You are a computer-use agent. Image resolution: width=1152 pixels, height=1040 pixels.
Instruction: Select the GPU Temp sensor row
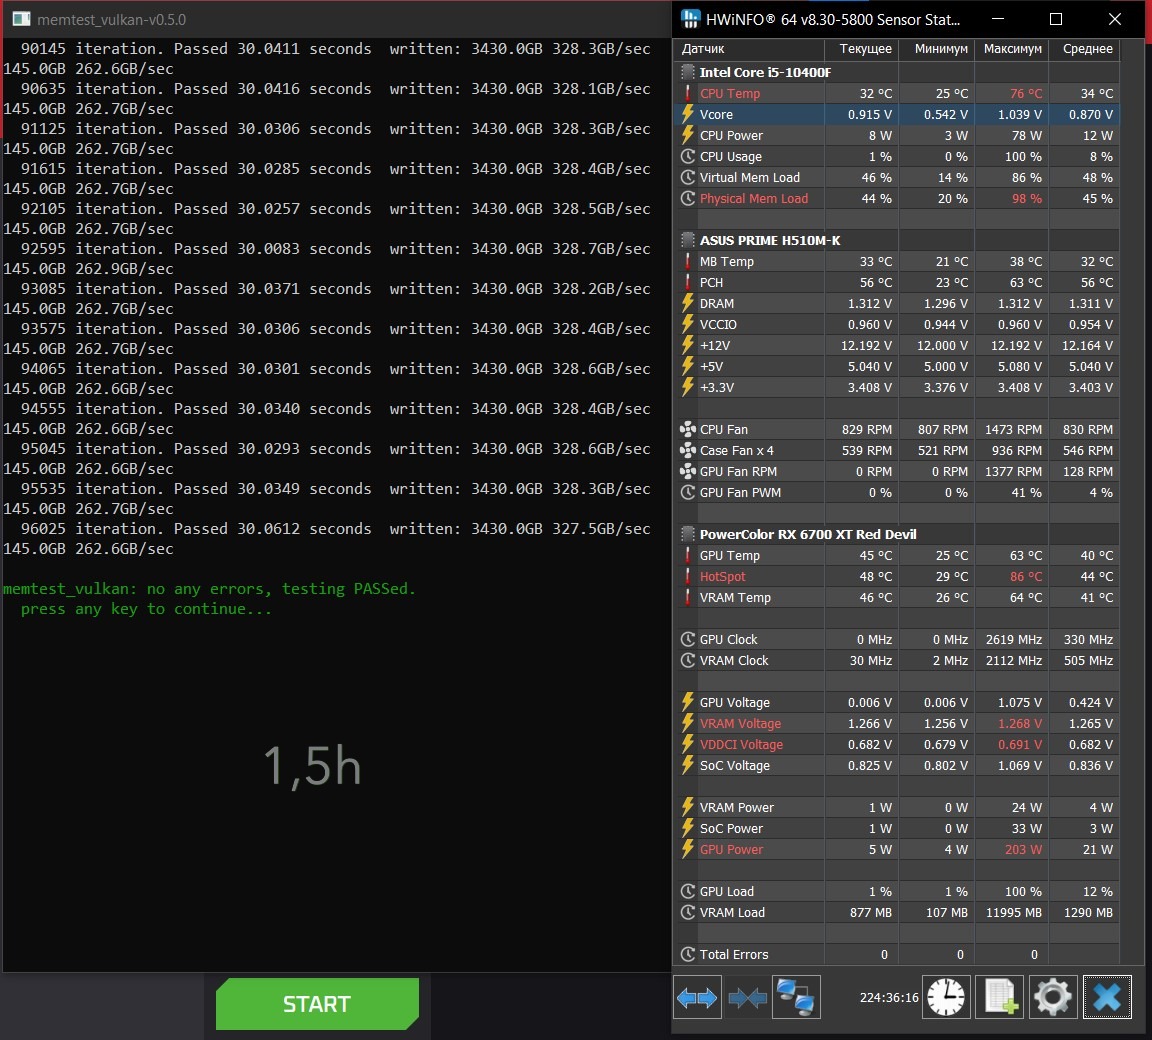click(896, 555)
